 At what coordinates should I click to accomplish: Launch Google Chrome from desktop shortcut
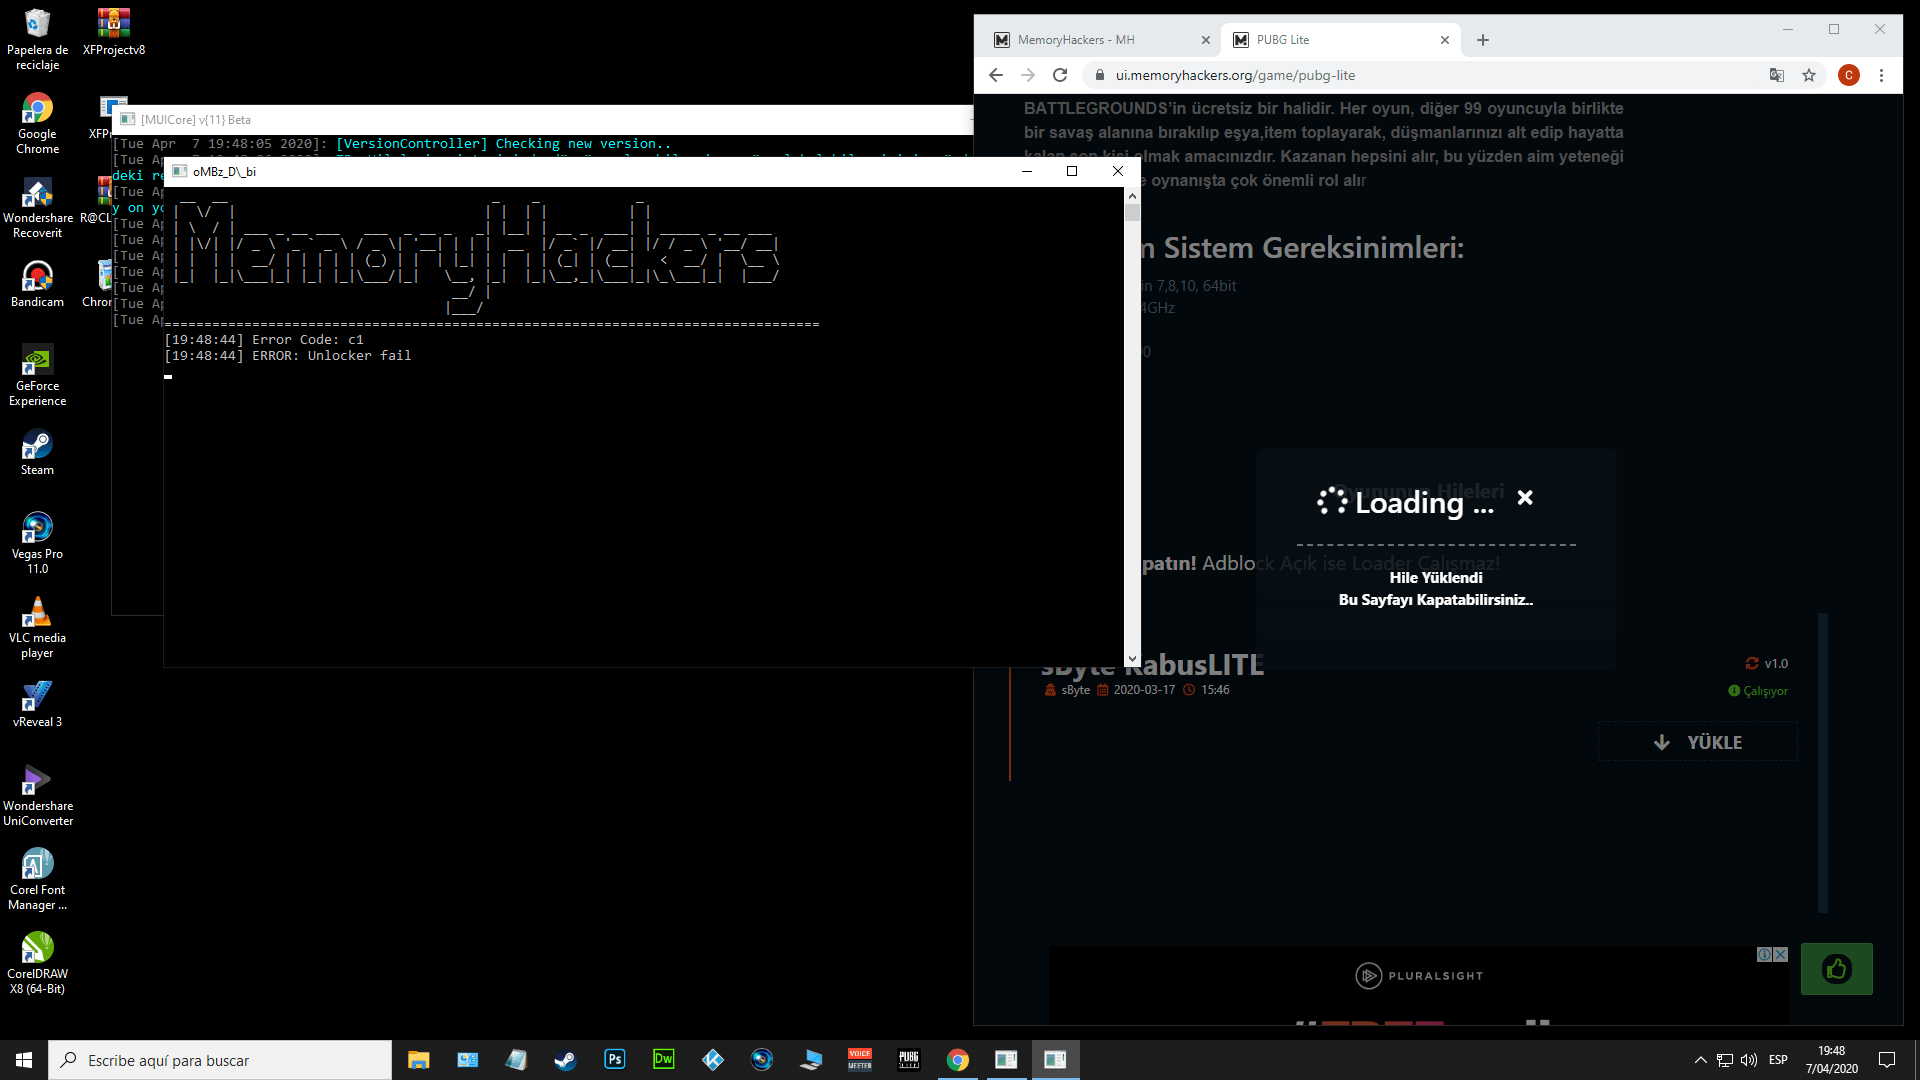pyautogui.click(x=37, y=124)
